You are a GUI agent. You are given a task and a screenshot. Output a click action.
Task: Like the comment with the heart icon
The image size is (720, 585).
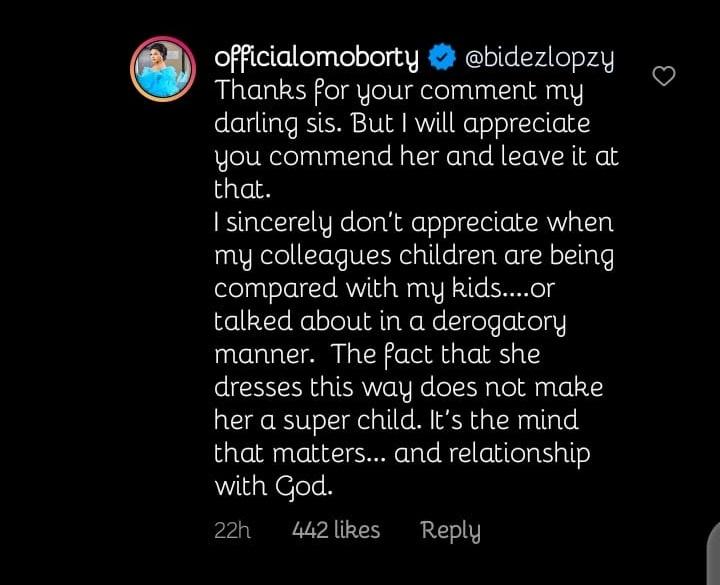coord(663,76)
